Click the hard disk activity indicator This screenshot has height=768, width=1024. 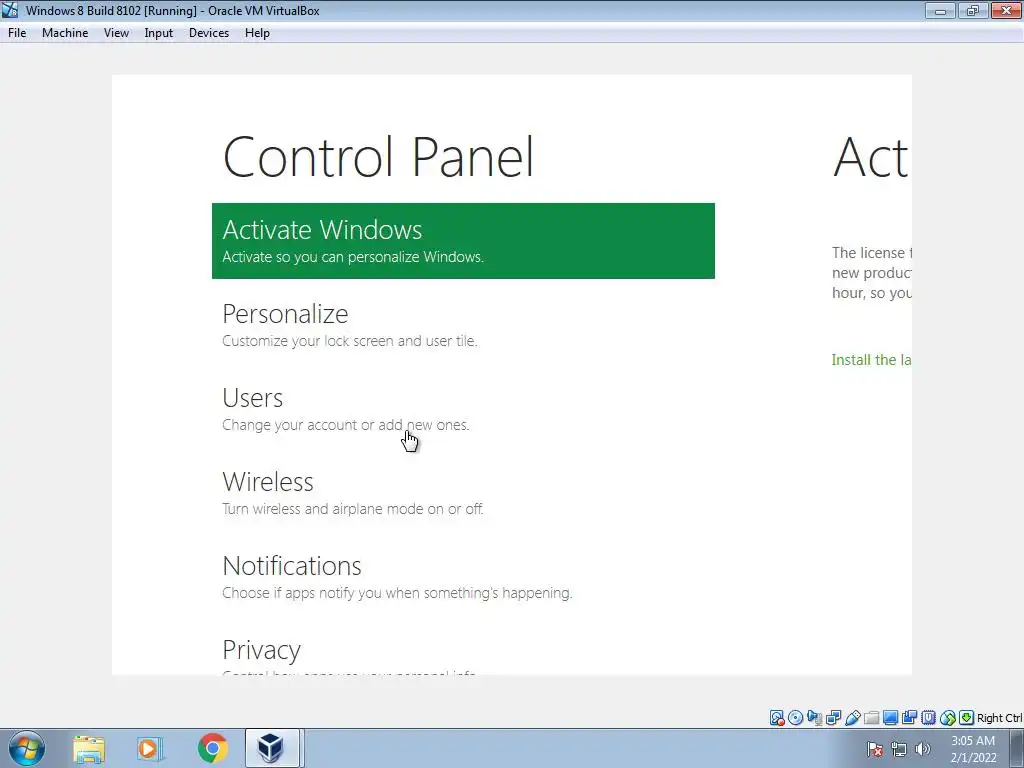(776, 718)
